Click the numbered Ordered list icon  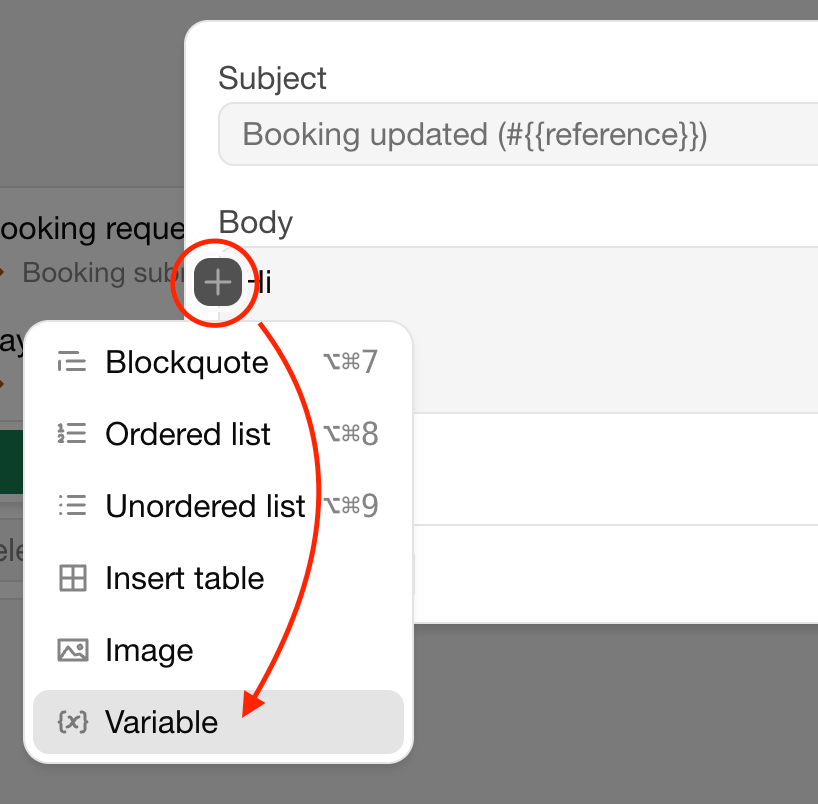pyautogui.click(x=72, y=434)
